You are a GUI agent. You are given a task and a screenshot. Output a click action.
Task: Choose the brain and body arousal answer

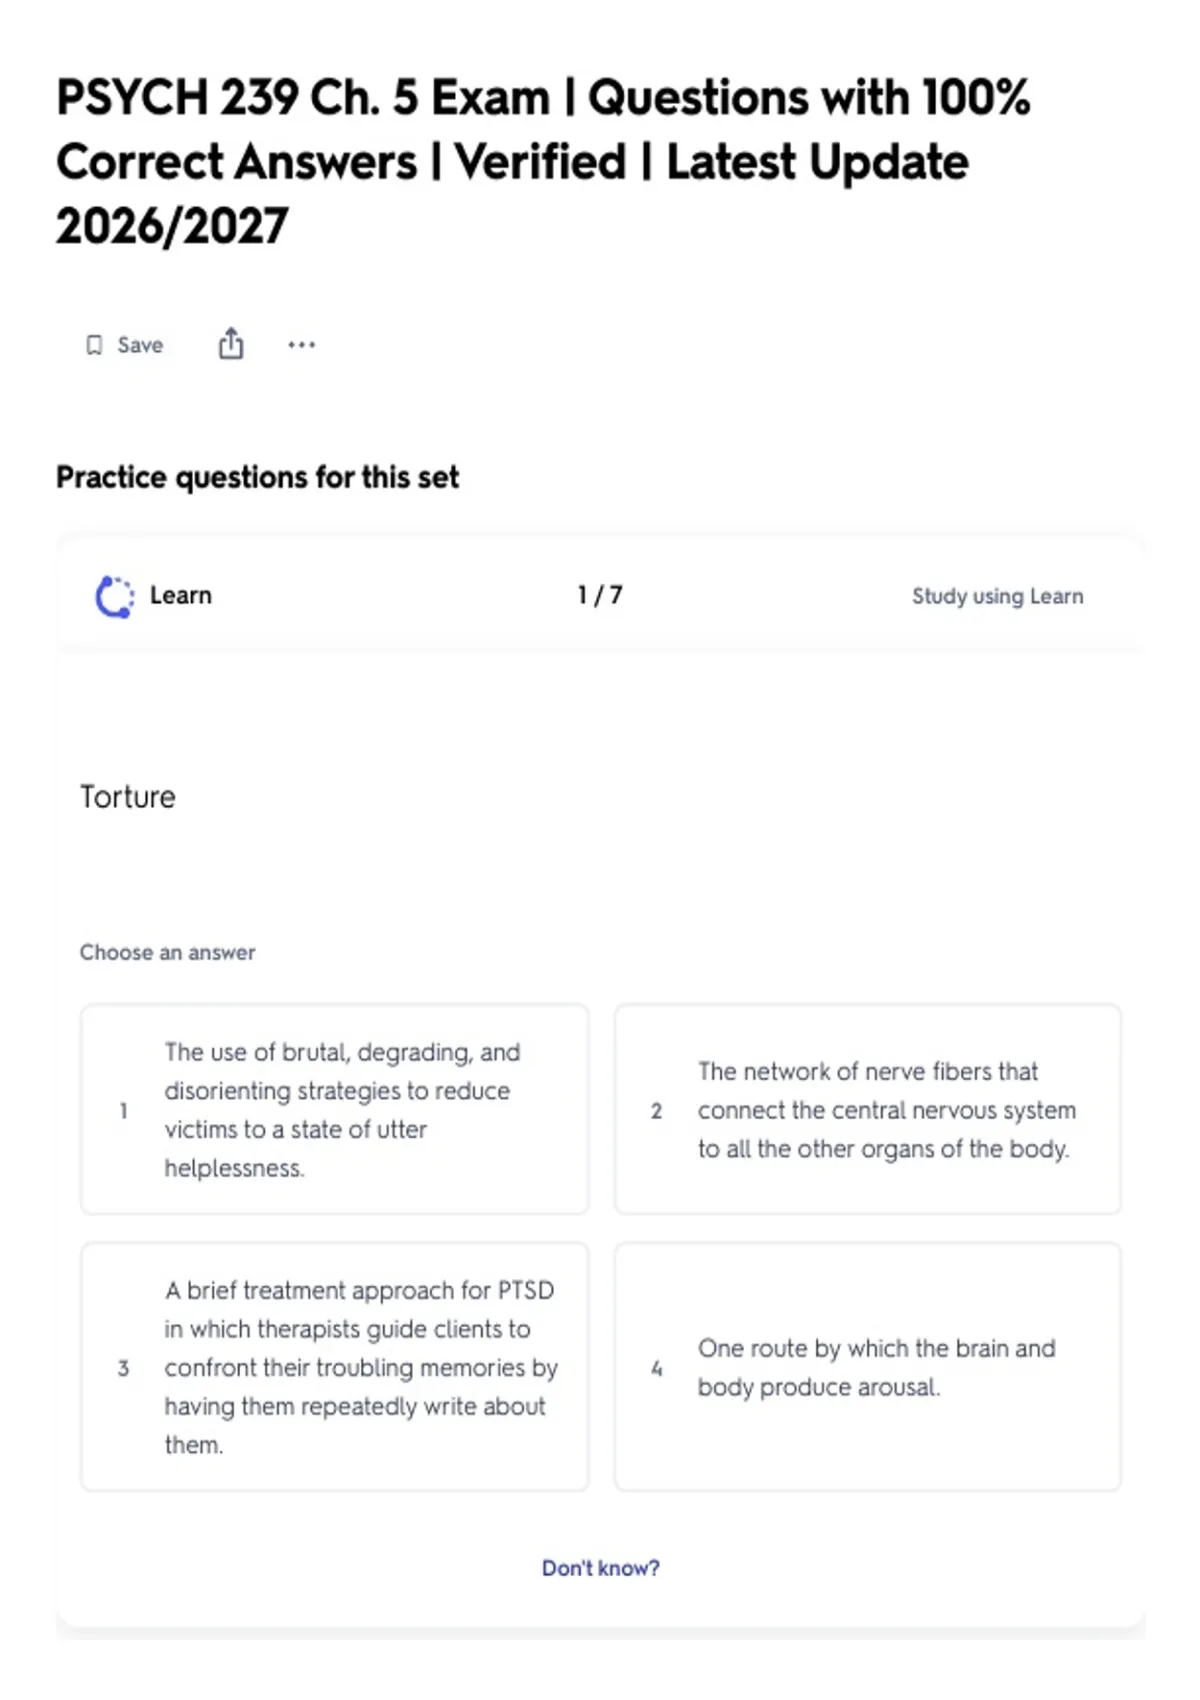pyautogui.click(x=868, y=1367)
